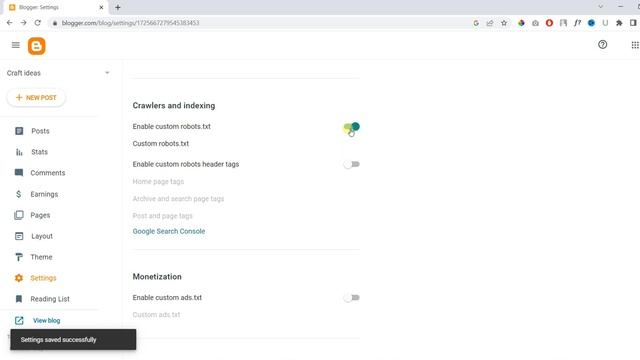Image resolution: width=640 pixels, height=360 pixels.
Task: Select the Blogger: Settings browser tab
Action: coord(55,7)
